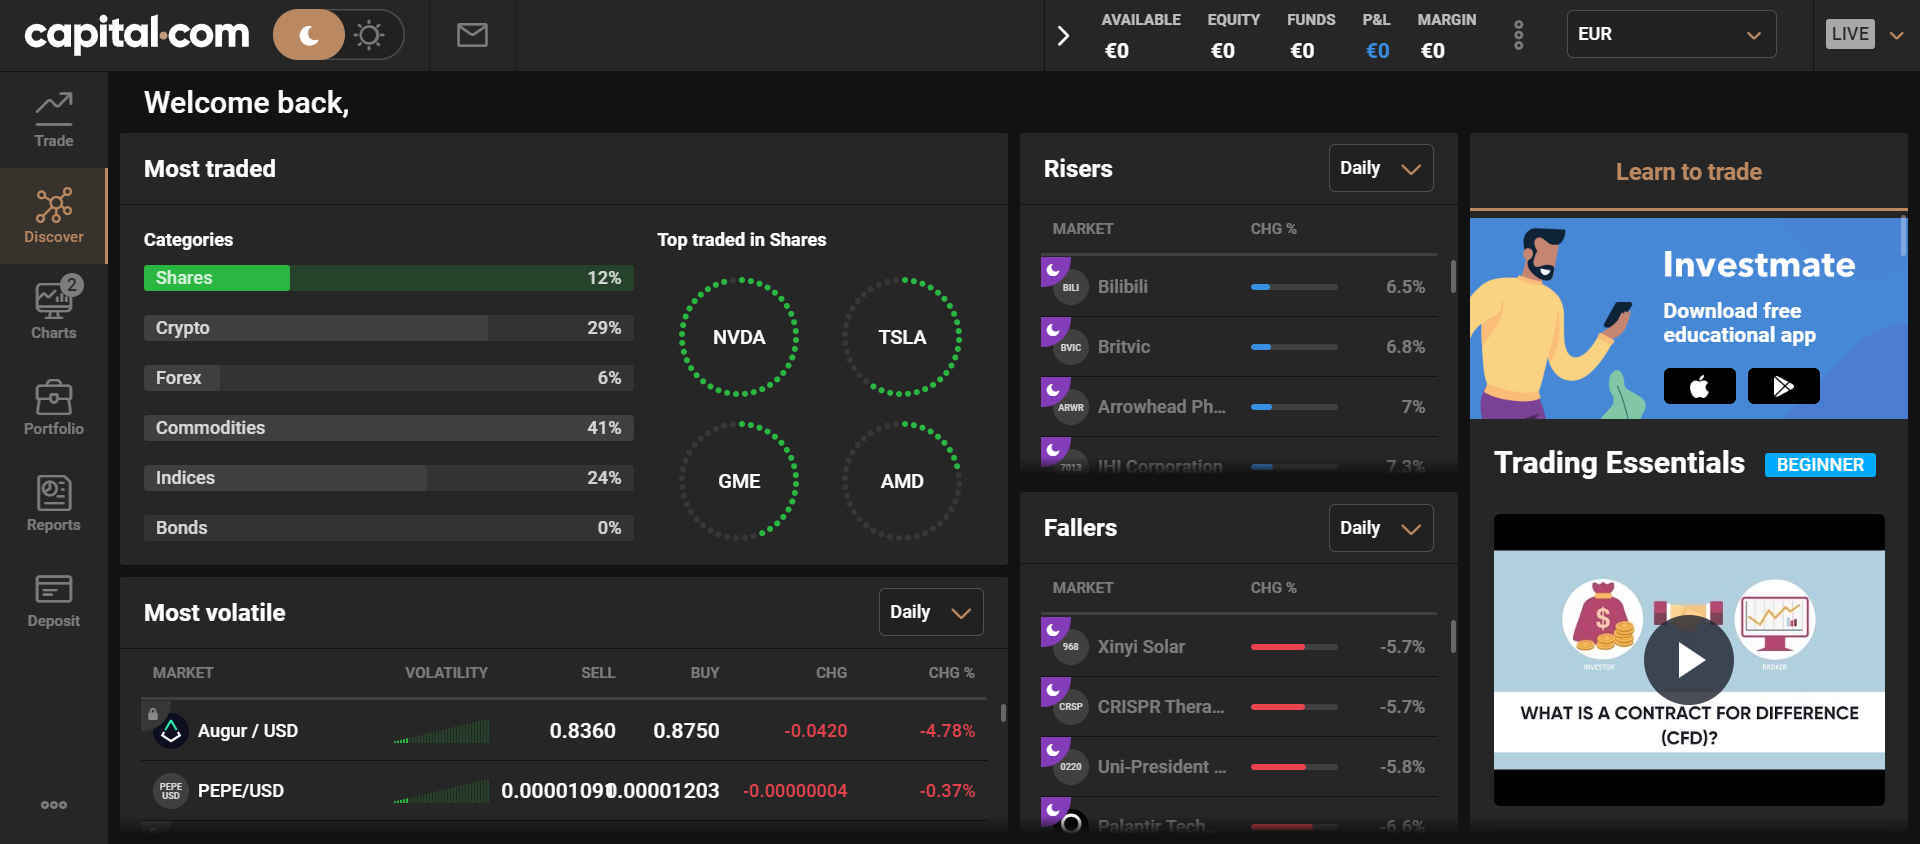Click the Risers list scrollbar
Image resolution: width=1920 pixels, height=844 pixels.
pos(1453,276)
